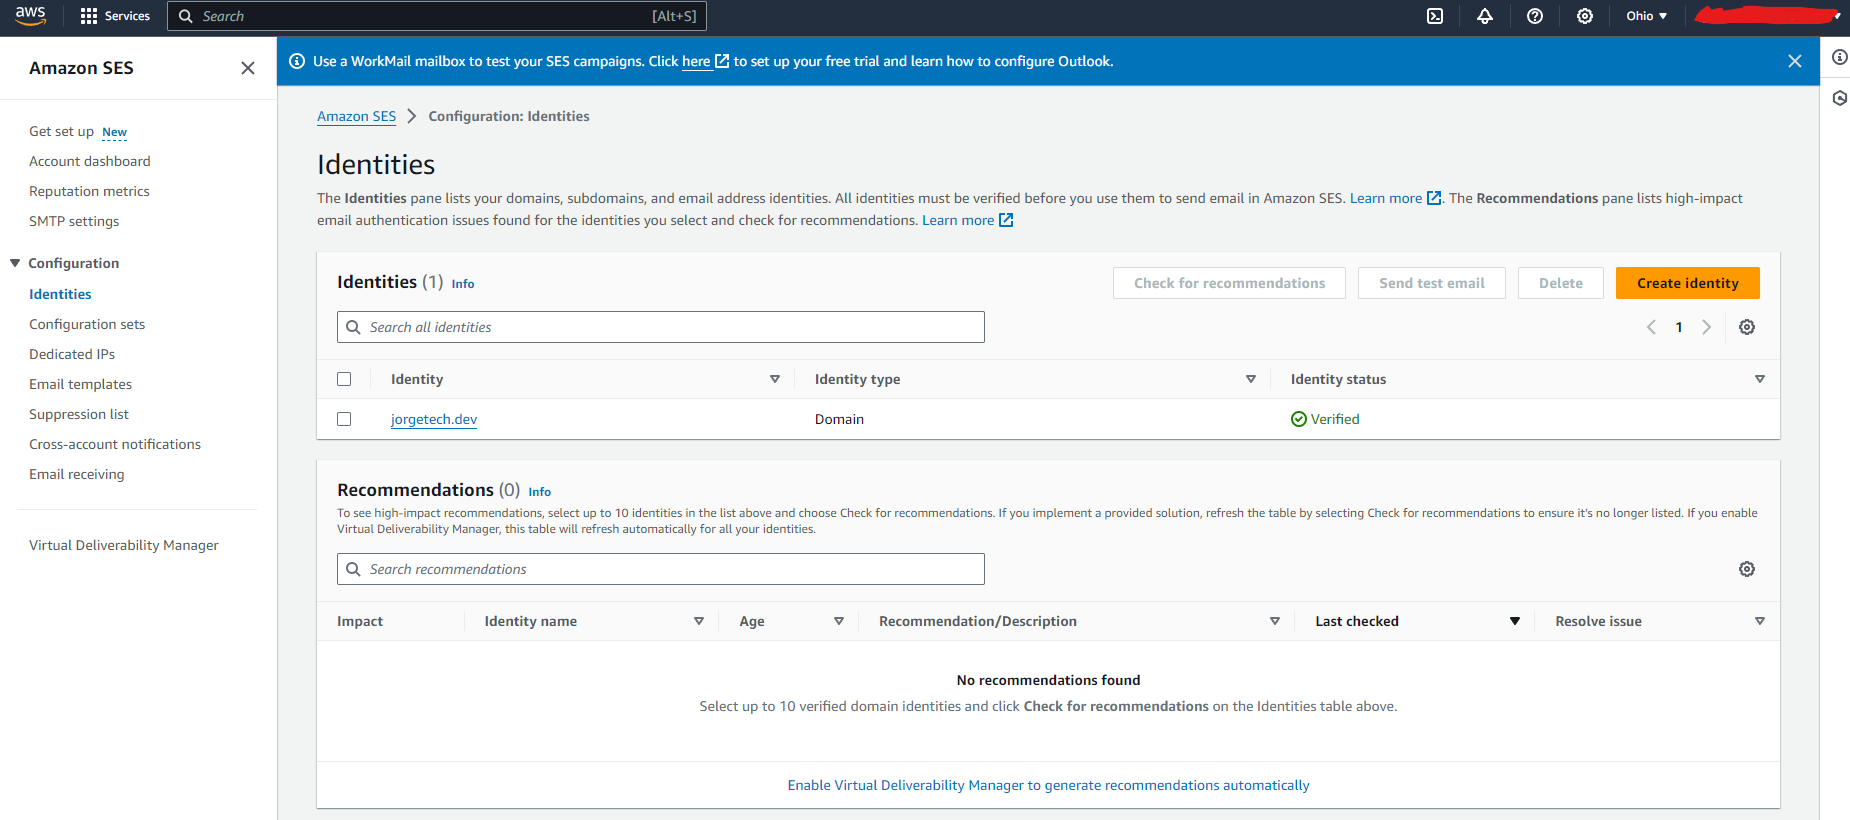Click first Learn more link after Amazon SES
The width and height of the screenshot is (1850, 820).
[x=1386, y=198]
